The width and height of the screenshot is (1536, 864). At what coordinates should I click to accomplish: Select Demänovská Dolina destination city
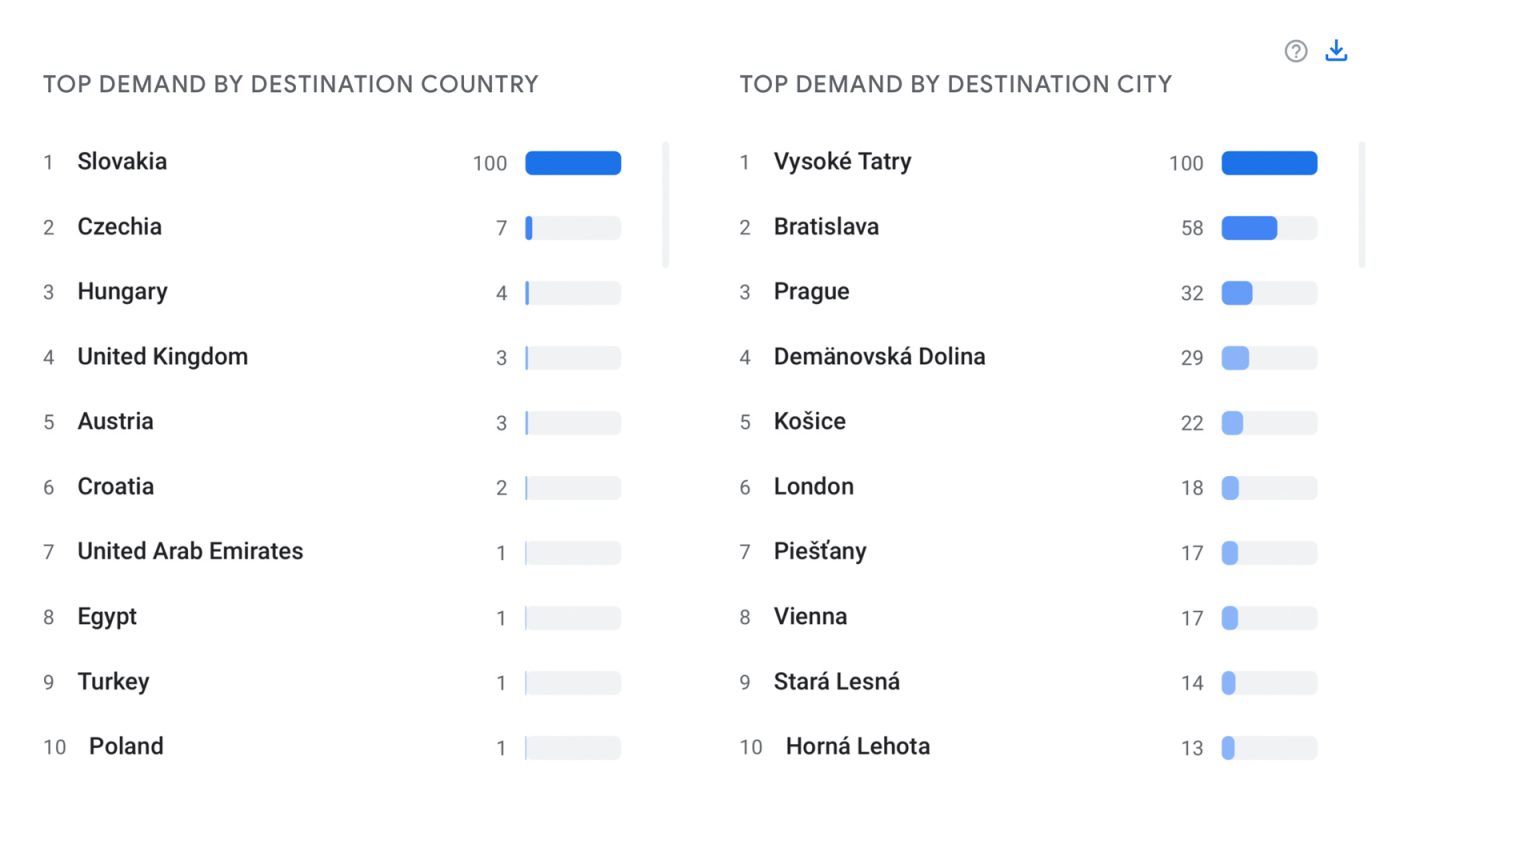pos(880,357)
